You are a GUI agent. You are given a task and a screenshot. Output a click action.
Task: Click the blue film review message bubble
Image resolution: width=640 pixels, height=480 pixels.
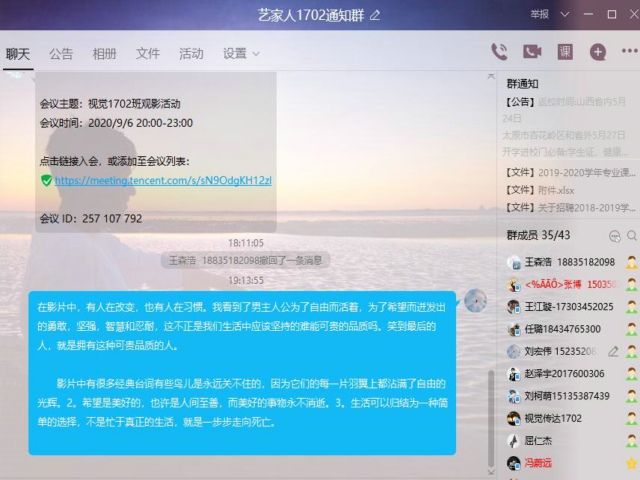(242, 373)
